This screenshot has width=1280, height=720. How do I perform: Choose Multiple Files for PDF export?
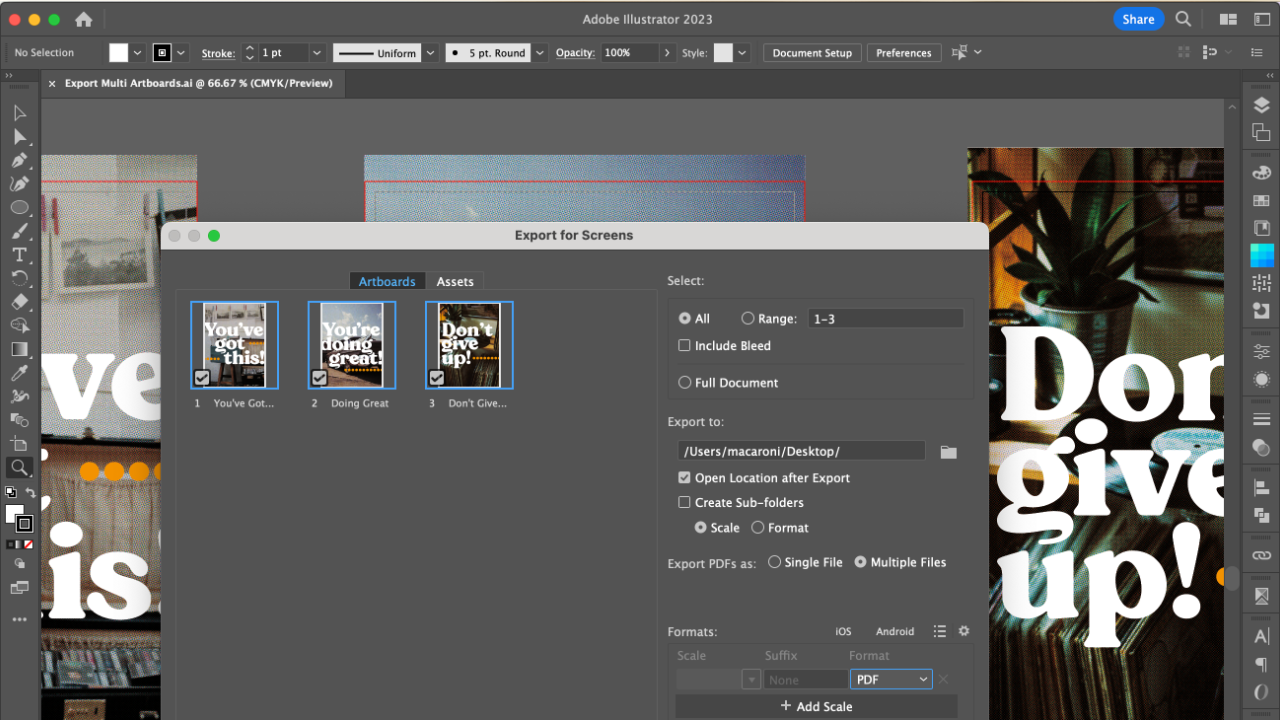(861, 562)
